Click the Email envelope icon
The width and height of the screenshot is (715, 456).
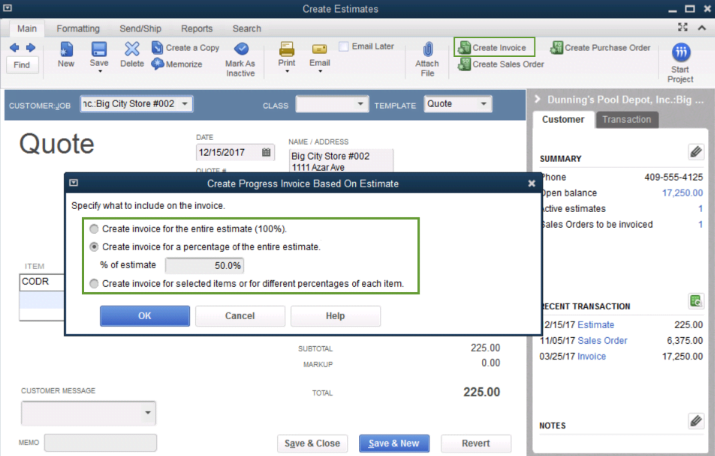point(319,49)
